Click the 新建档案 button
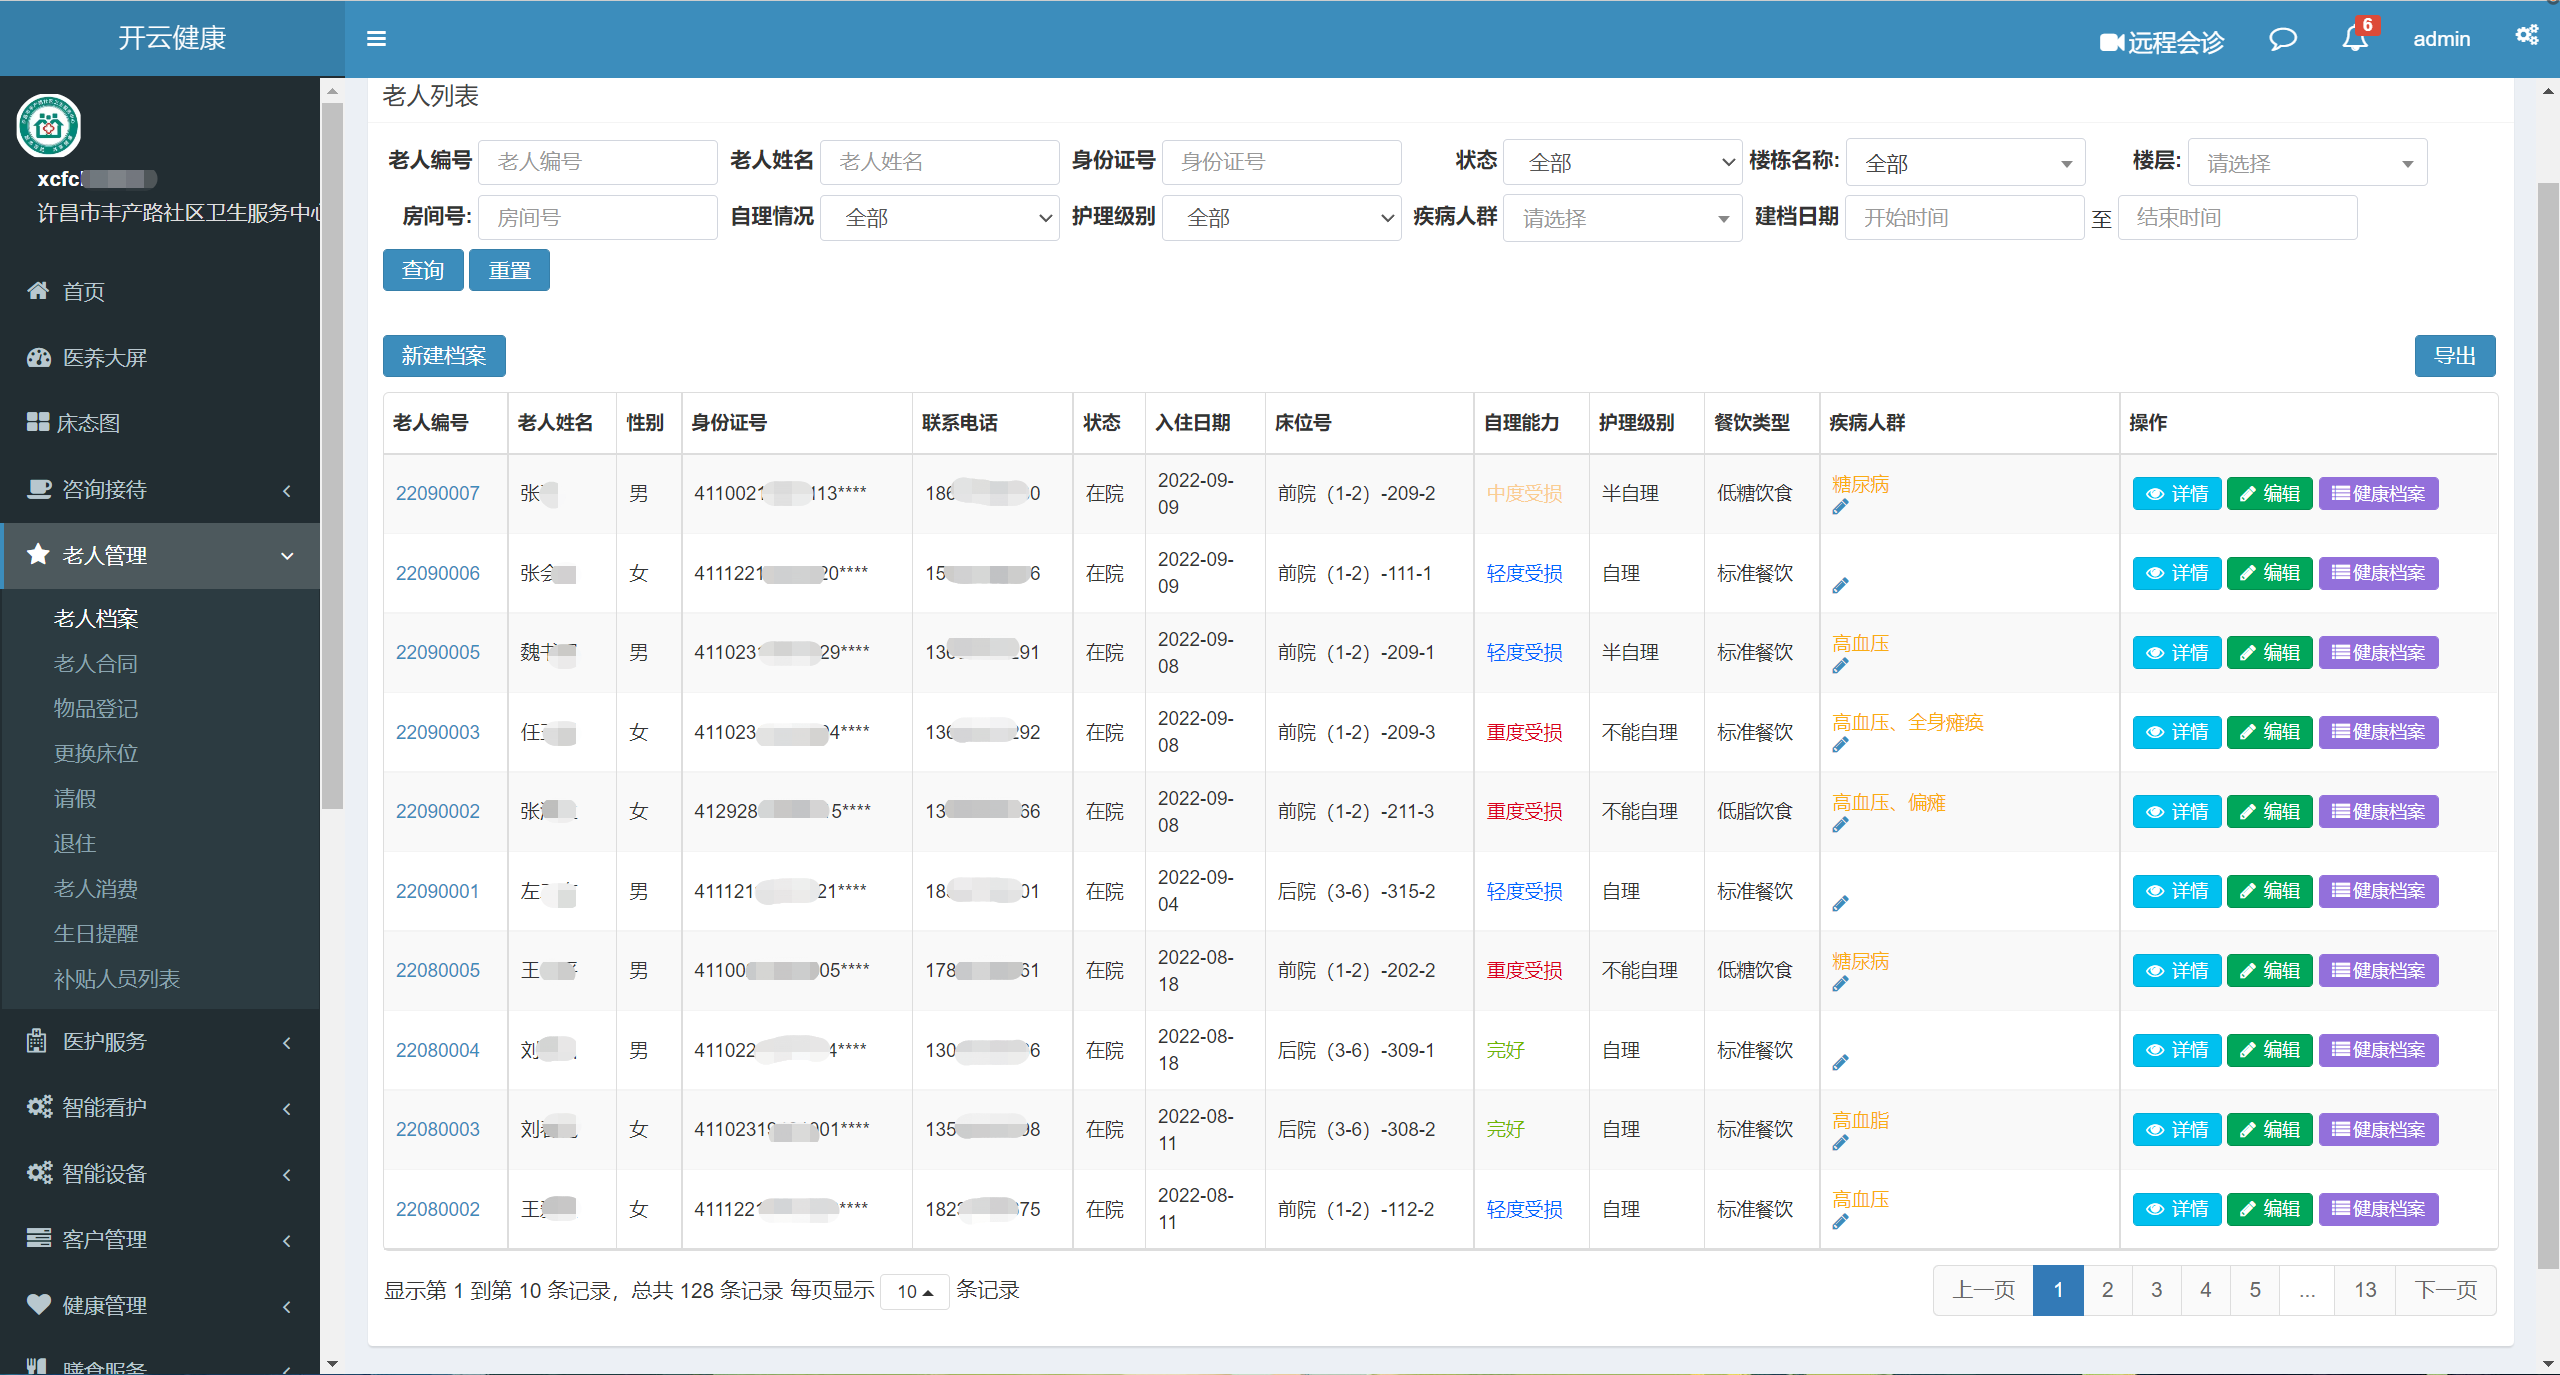The image size is (2560, 1375). [x=444, y=356]
